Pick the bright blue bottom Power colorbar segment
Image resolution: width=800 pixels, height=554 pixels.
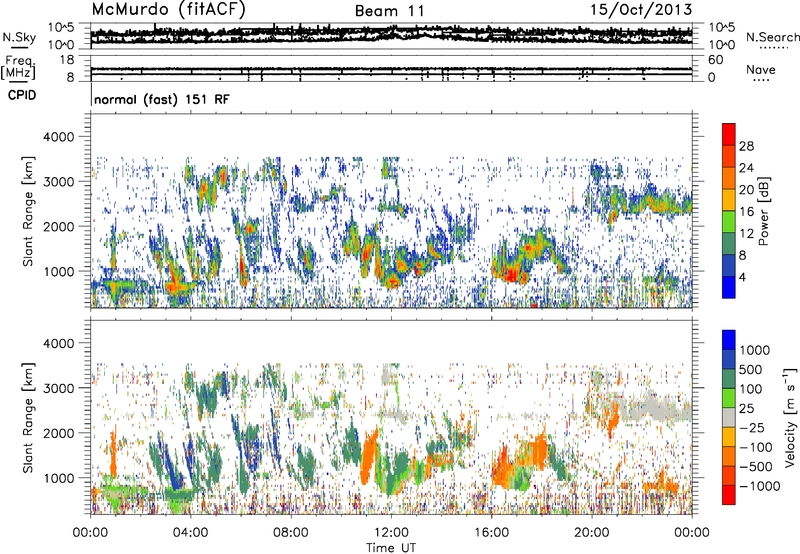point(729,288)
